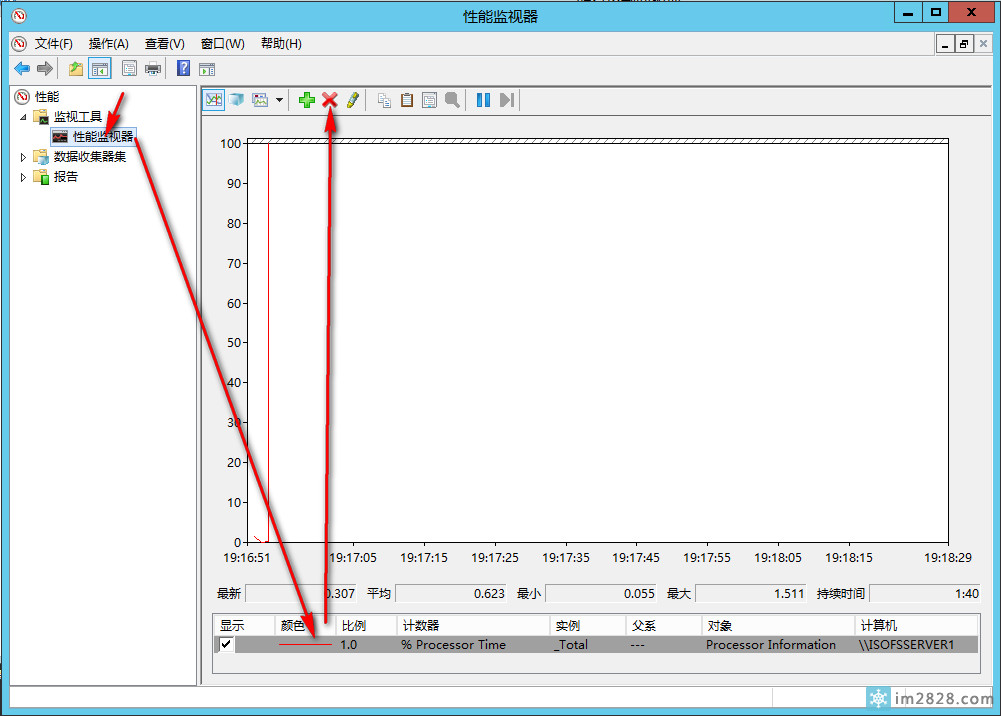Open the 查看(V) menu

(164, 44)
